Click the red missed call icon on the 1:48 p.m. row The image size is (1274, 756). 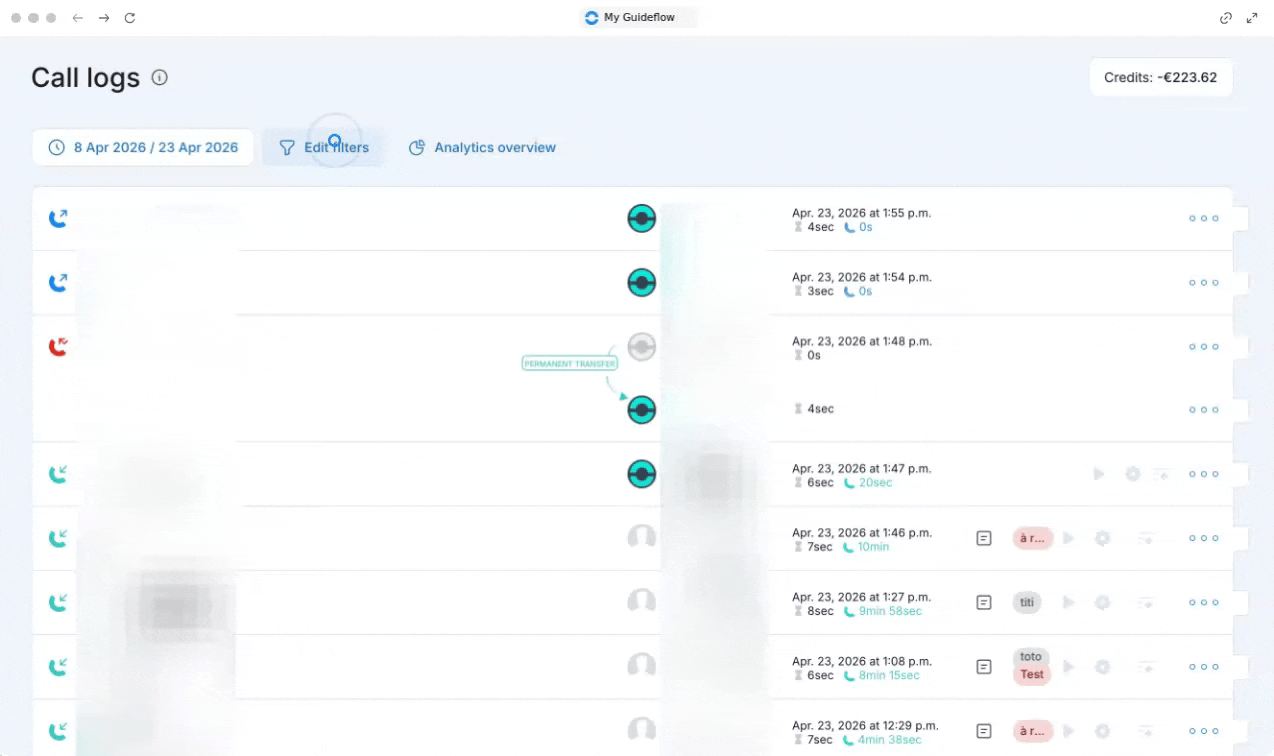58,347
